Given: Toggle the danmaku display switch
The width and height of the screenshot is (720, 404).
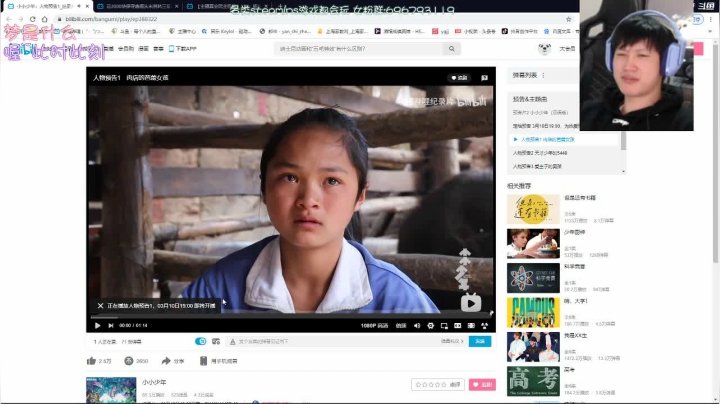Looking at the screenshot, I should (200, 341).
